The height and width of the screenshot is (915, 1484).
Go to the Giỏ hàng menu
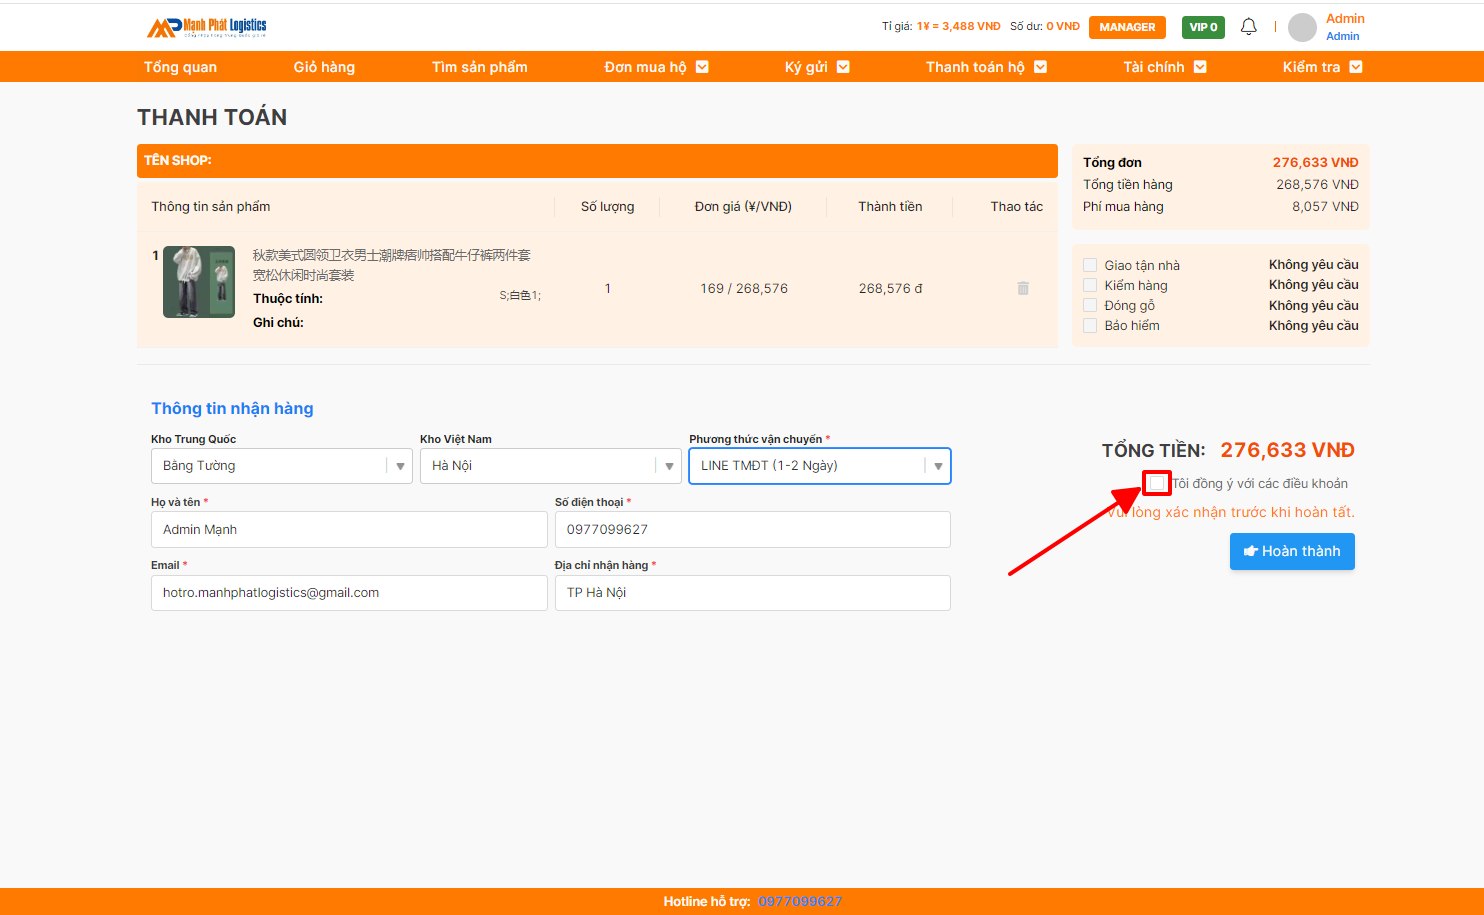324,67
